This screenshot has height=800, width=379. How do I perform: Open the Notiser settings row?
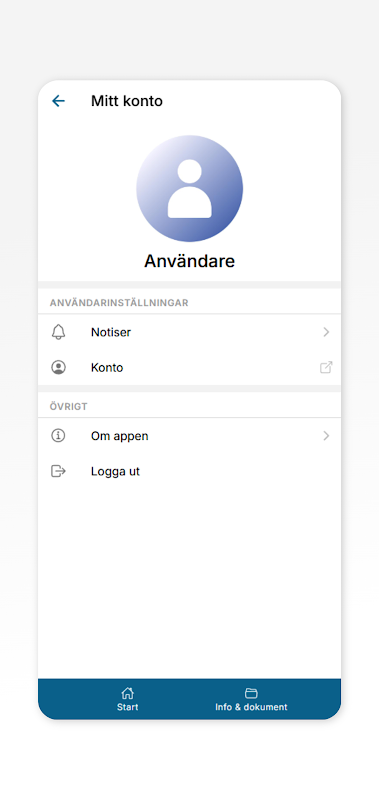coord(190,332)
